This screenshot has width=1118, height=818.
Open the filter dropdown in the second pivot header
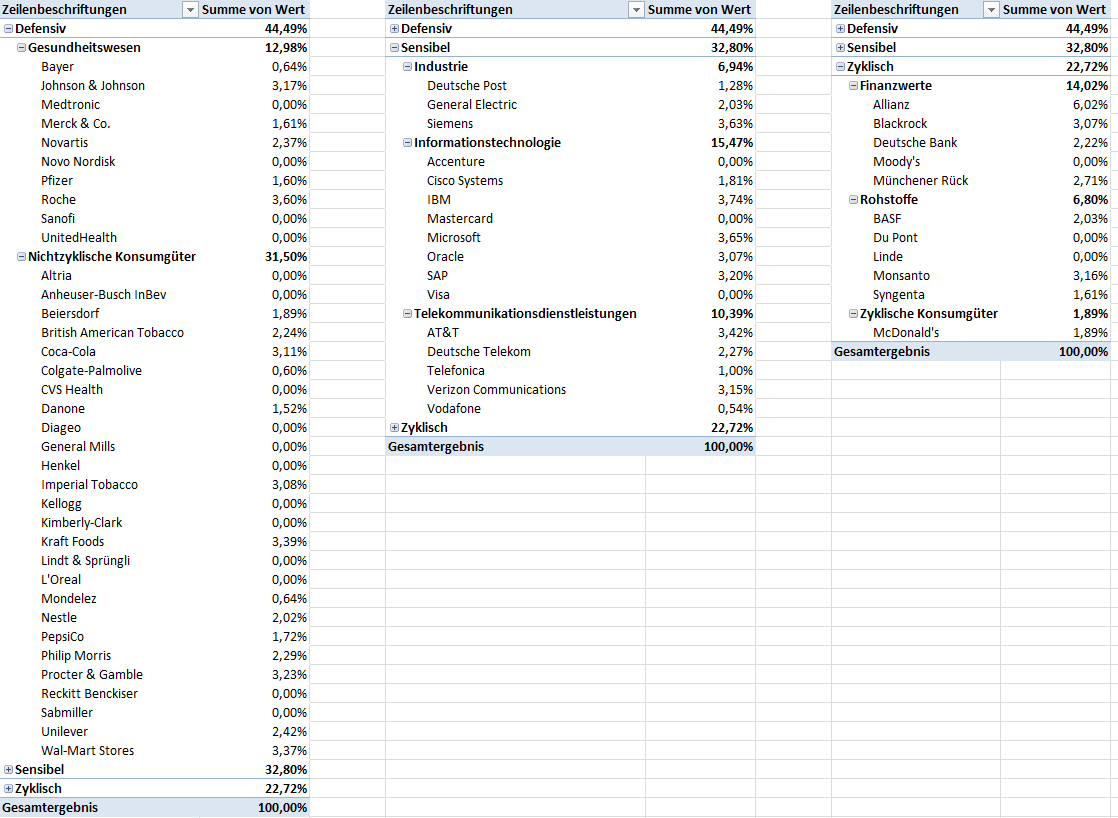click(636, 9)
